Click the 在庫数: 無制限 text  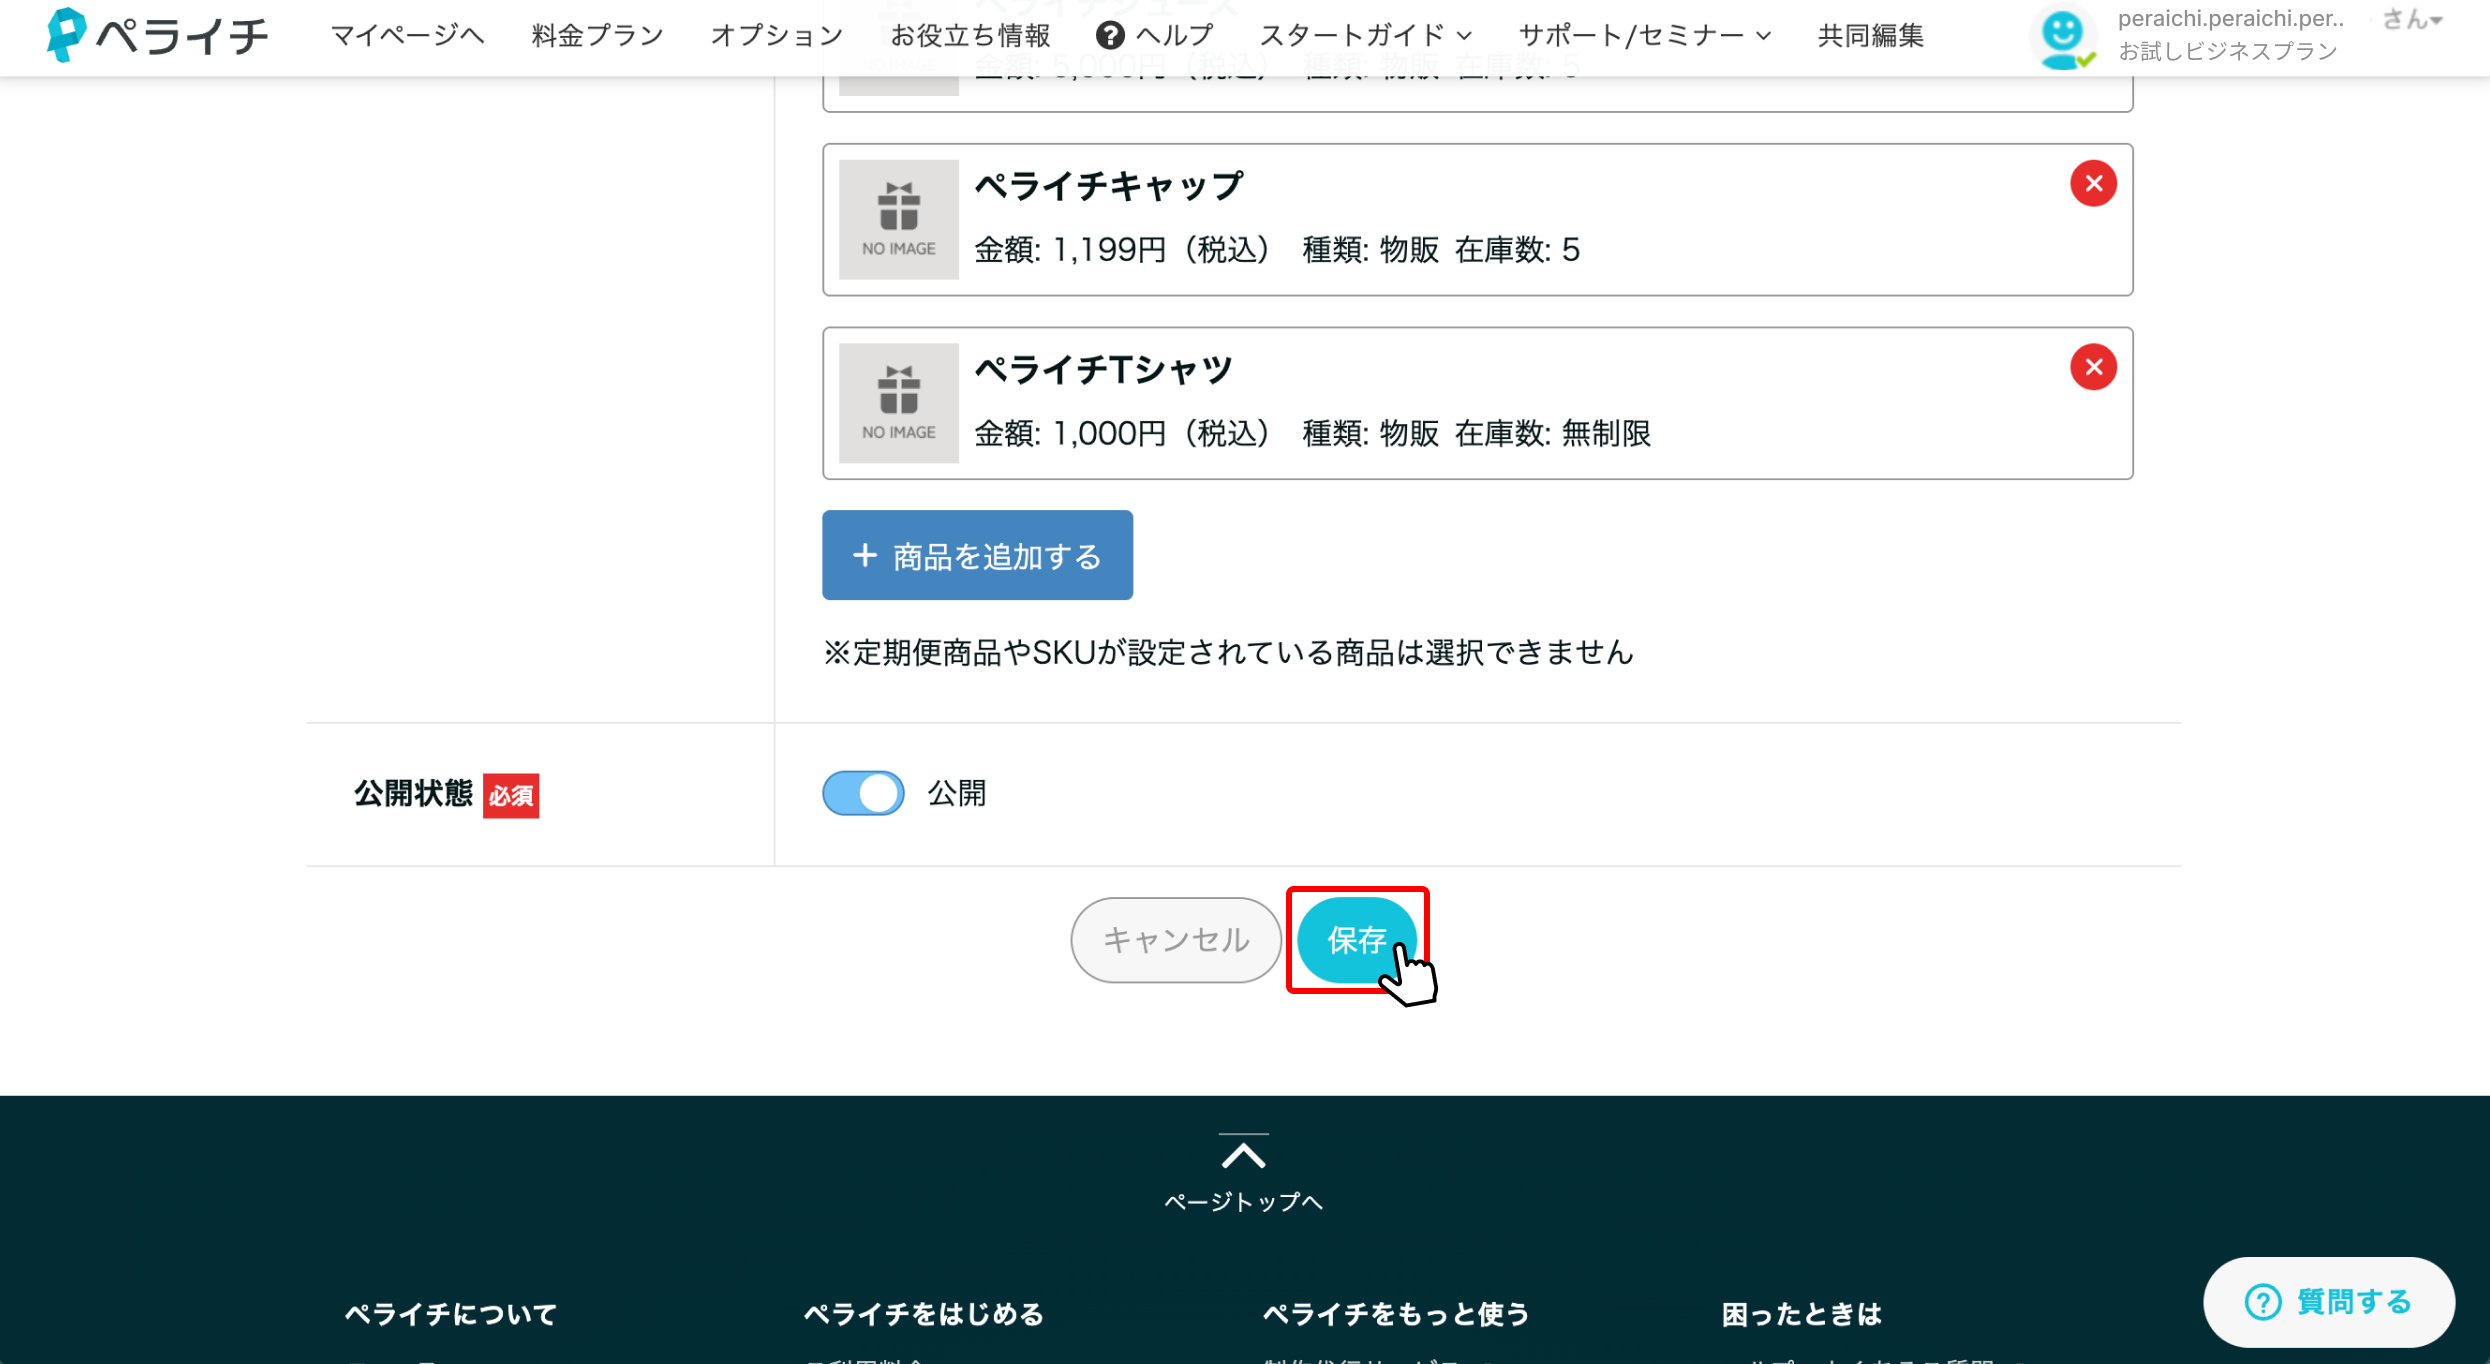[1552, 434]
